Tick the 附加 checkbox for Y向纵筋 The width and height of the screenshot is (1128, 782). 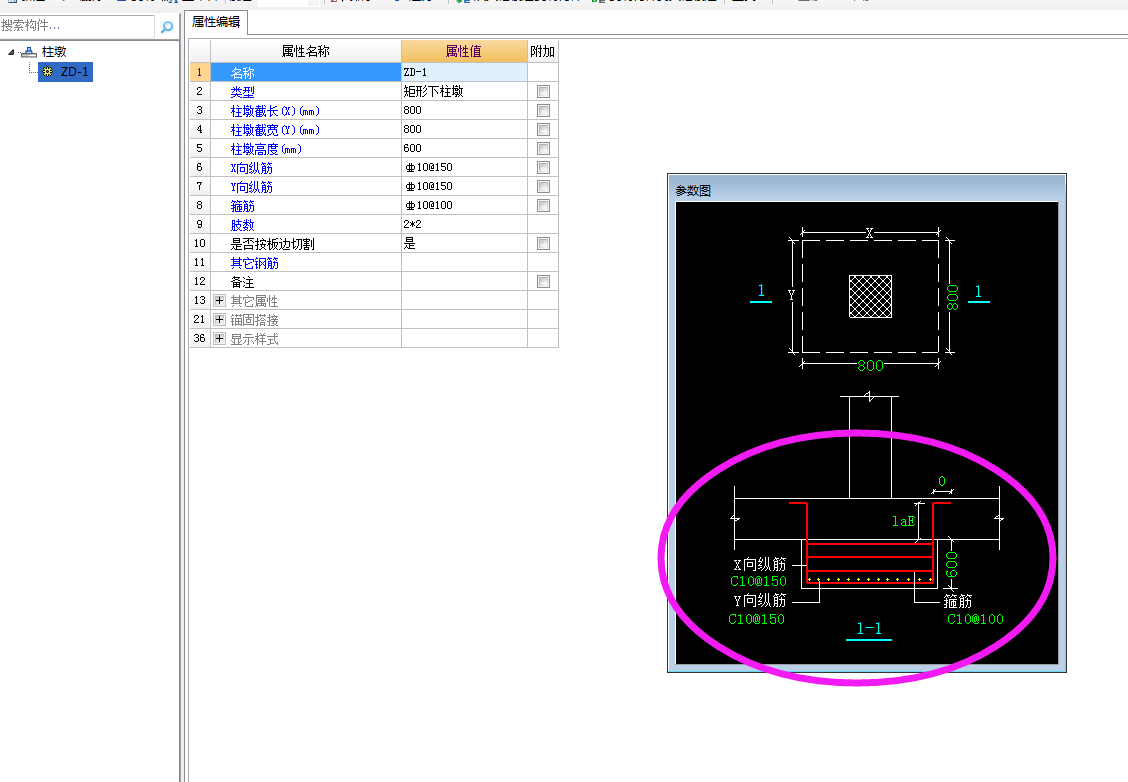click(x=543, y=186)
